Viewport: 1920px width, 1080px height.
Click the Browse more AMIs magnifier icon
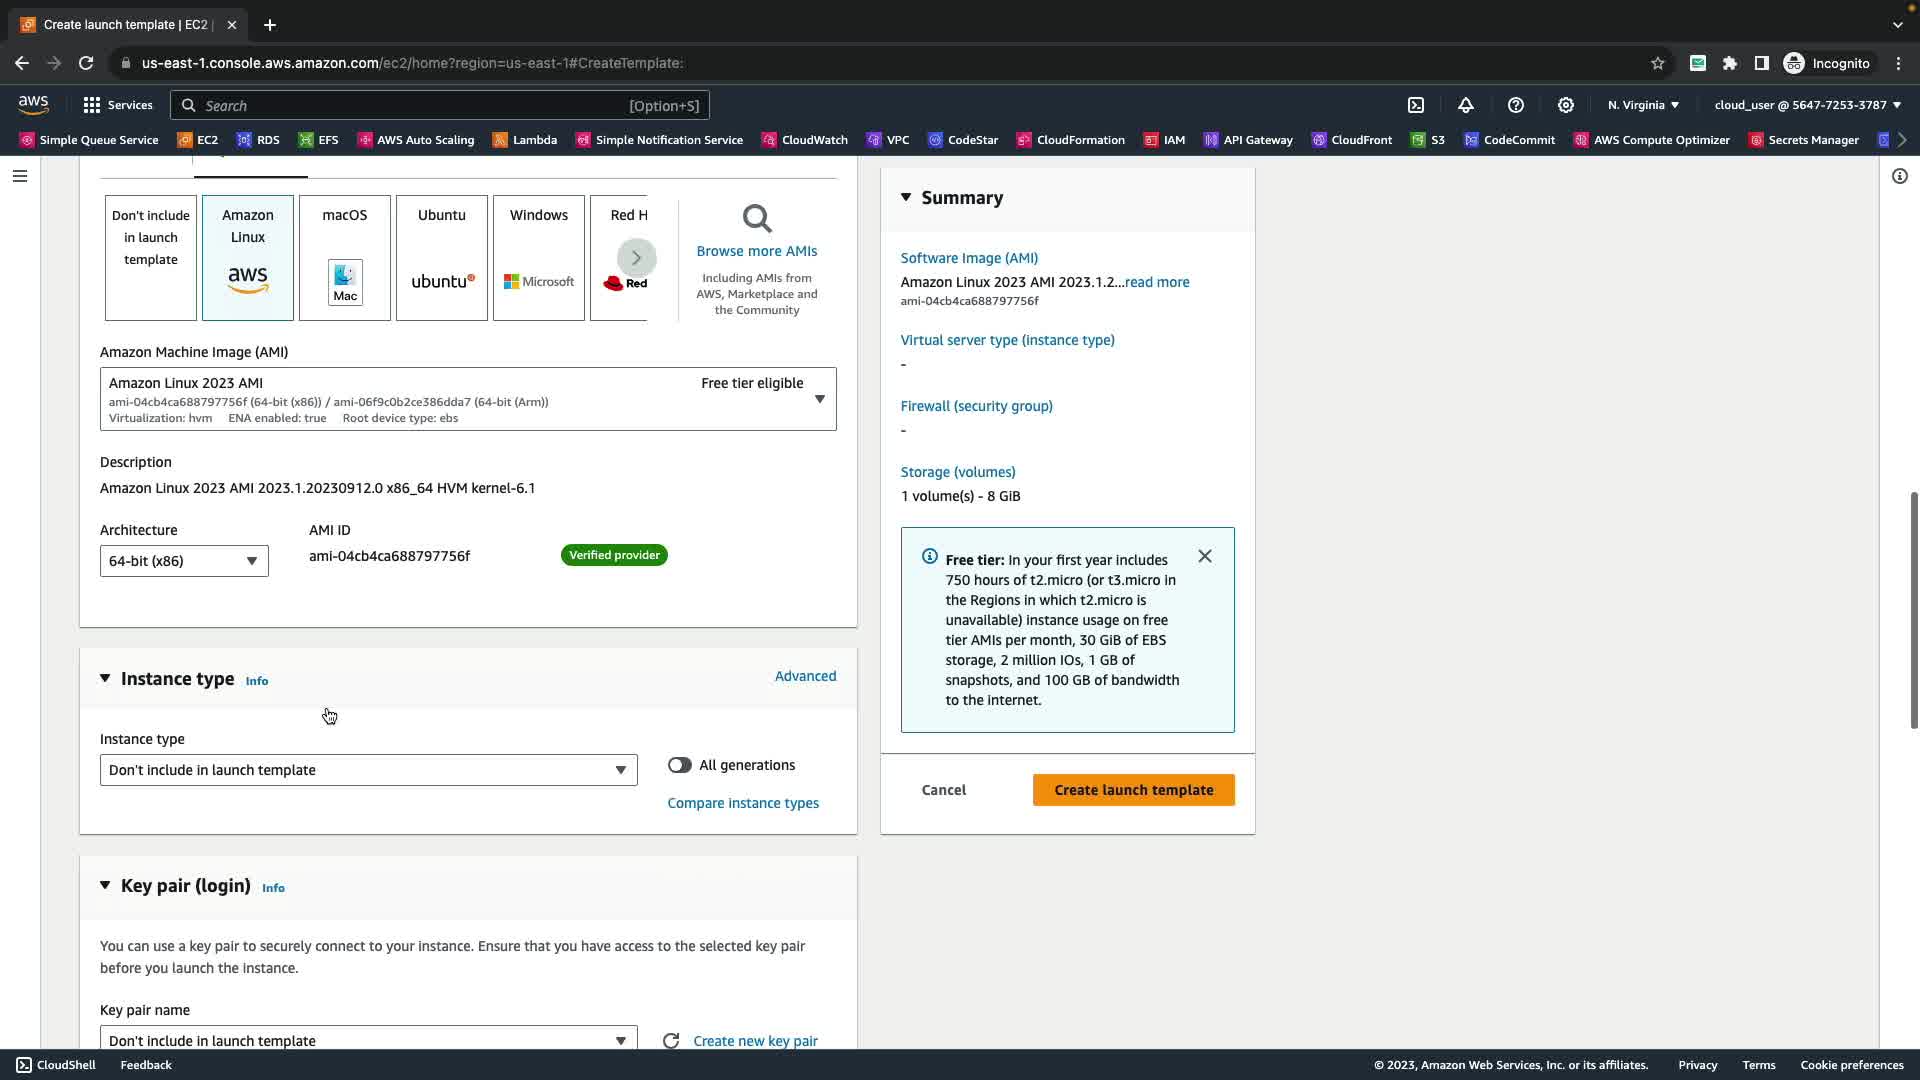coord(757,219)
